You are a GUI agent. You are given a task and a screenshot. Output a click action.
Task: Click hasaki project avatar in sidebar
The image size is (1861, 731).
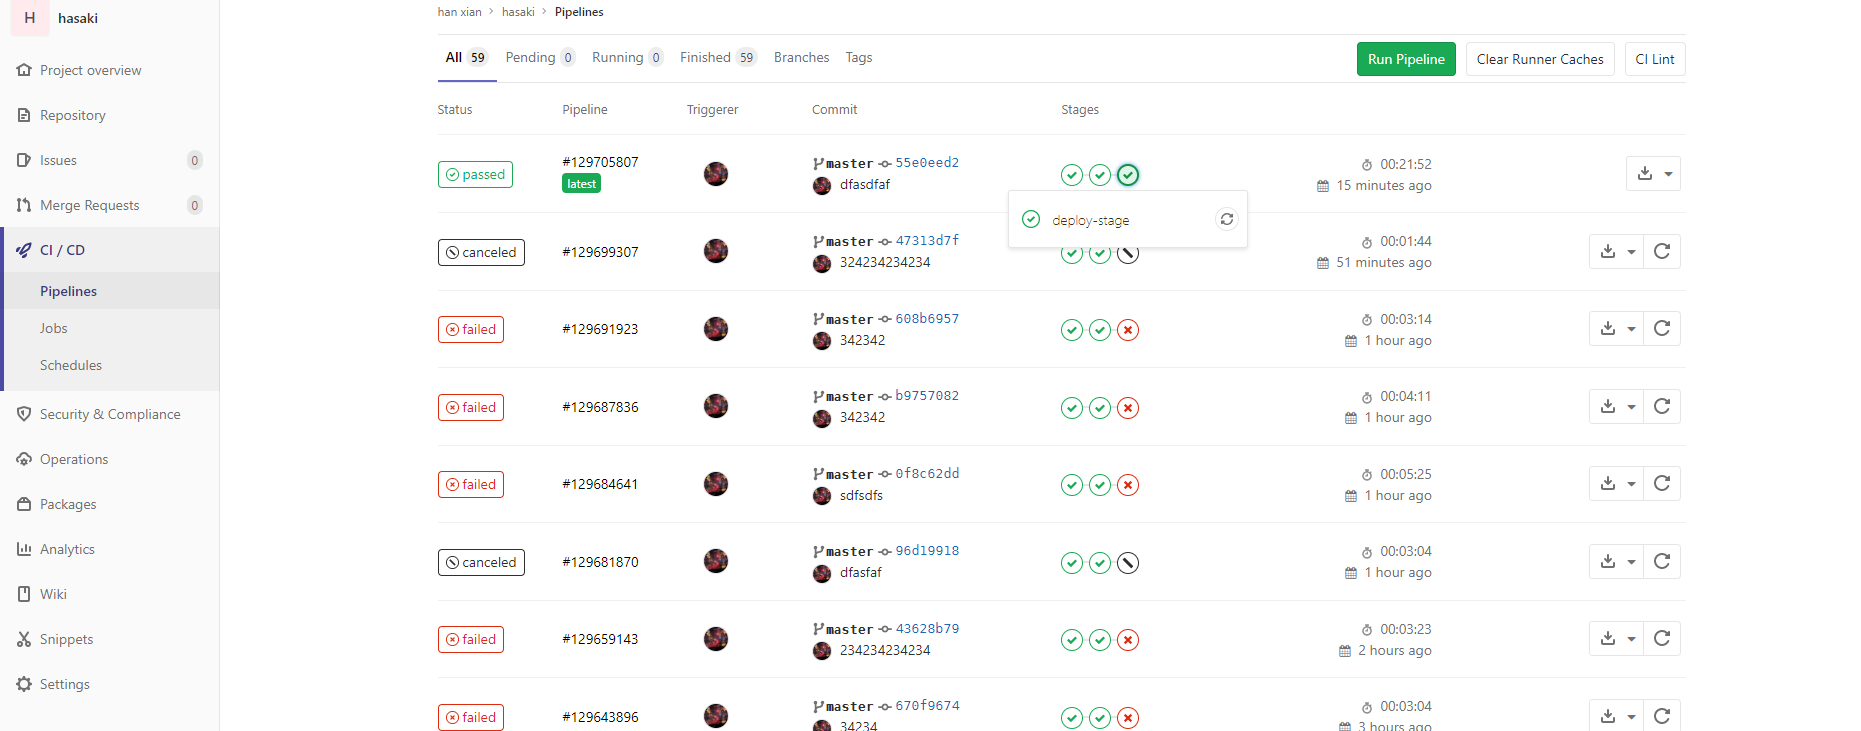(30, 18)
